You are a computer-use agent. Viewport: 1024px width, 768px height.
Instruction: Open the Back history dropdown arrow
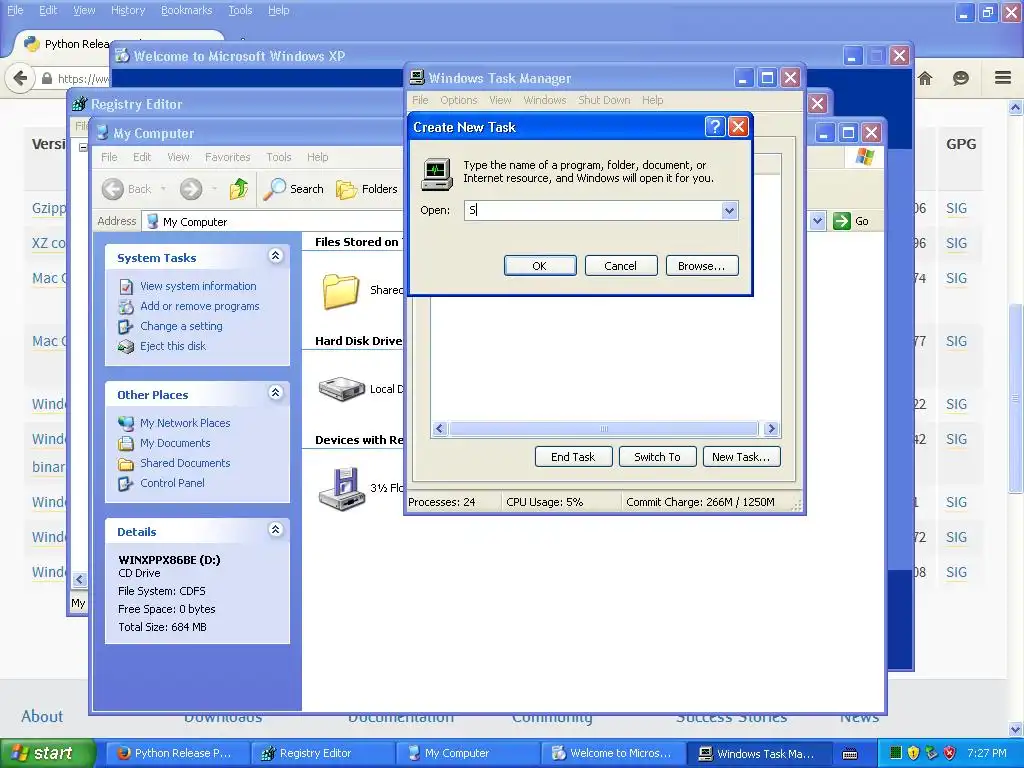click(163, 189)
